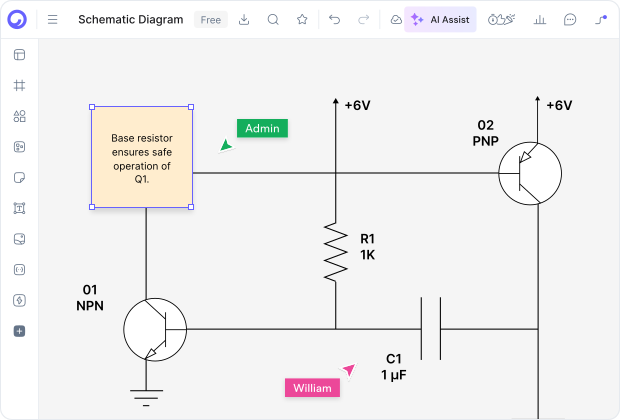Expand more tools with plus button
Viewport: 620px width, 420px height.
tap(19, 331)
